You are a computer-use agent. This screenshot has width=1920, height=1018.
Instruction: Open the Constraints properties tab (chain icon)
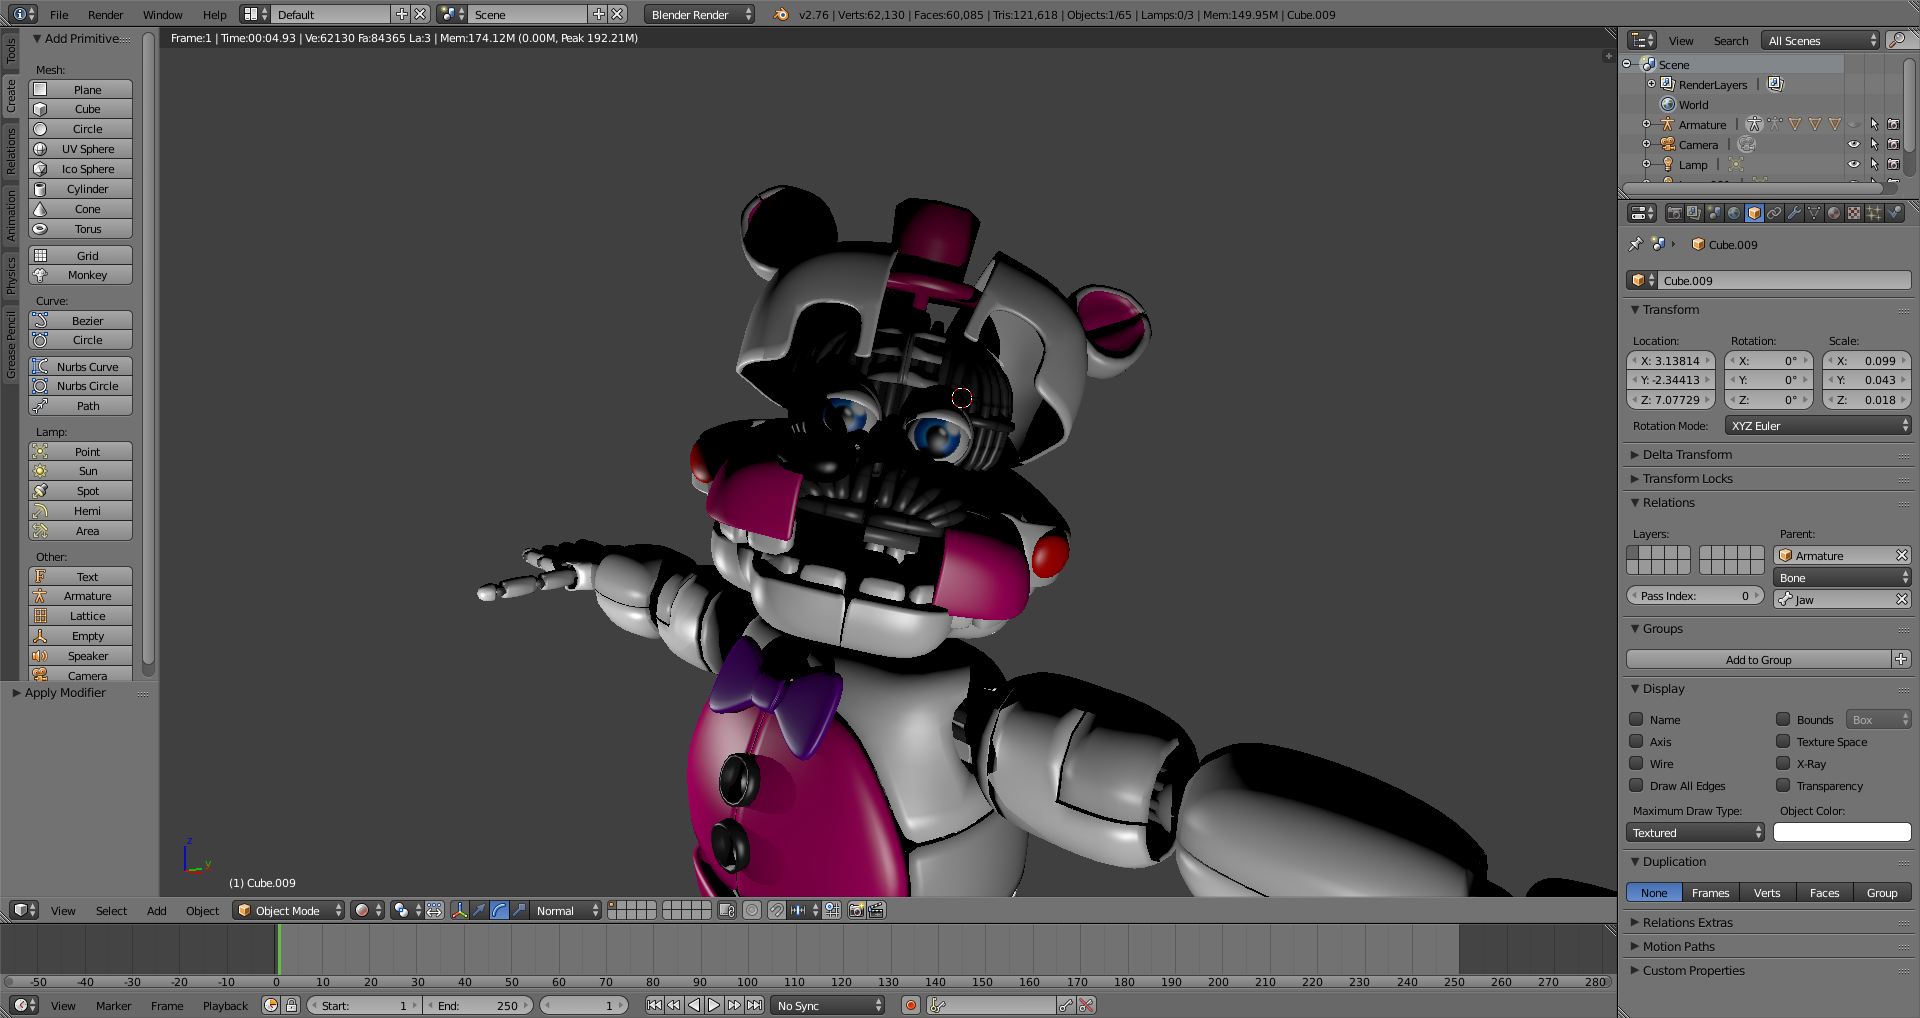pyautogui.click(x=1774, y=213)
